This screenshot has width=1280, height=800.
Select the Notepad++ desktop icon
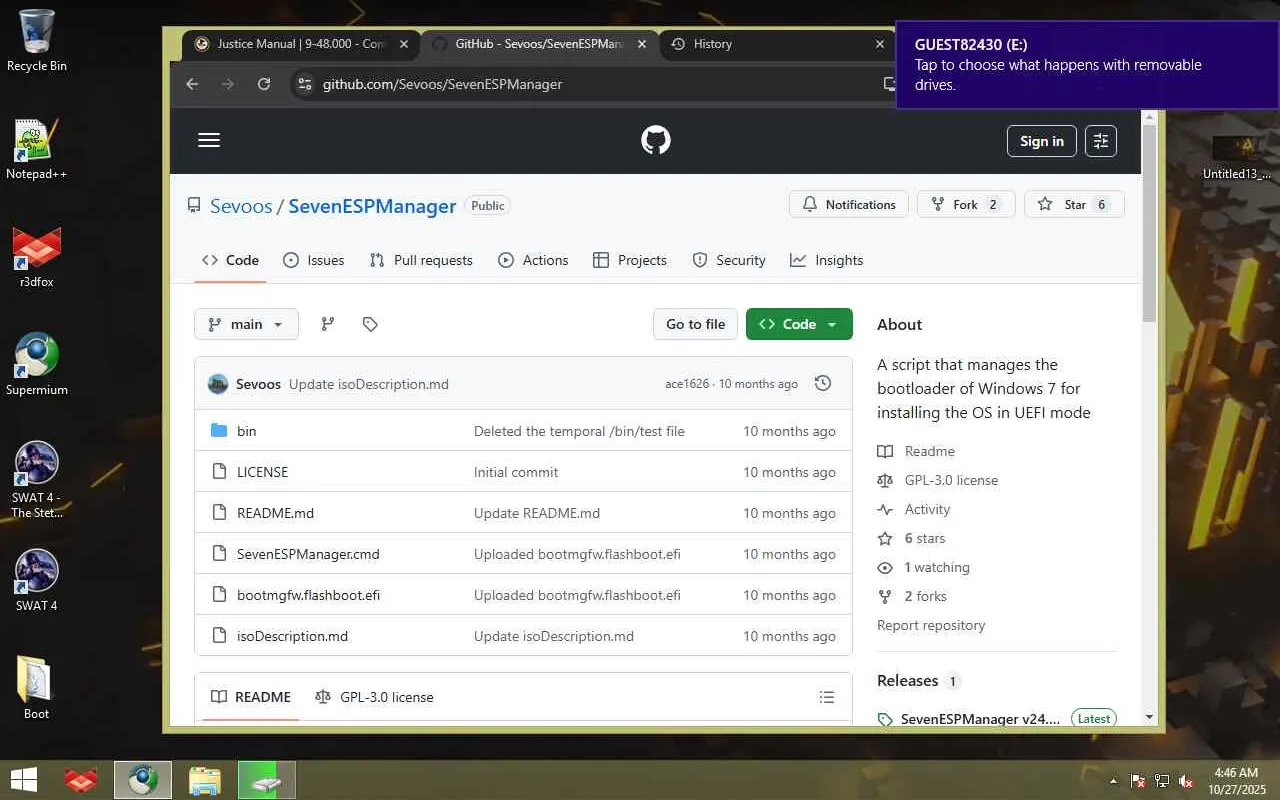click(x=37, y=149)
